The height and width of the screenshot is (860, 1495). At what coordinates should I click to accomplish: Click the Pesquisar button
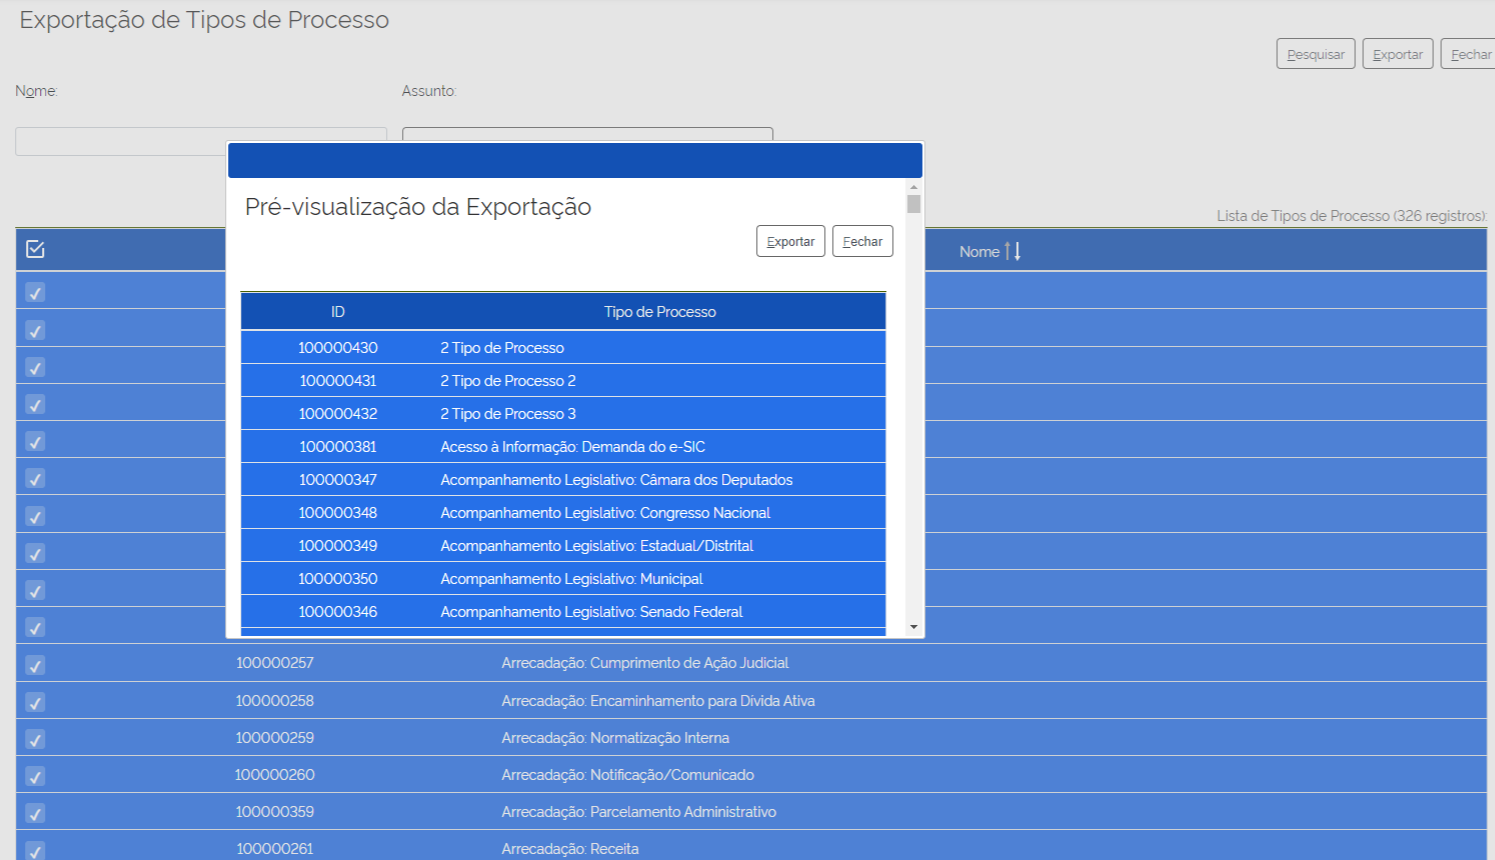point(1315,54)
